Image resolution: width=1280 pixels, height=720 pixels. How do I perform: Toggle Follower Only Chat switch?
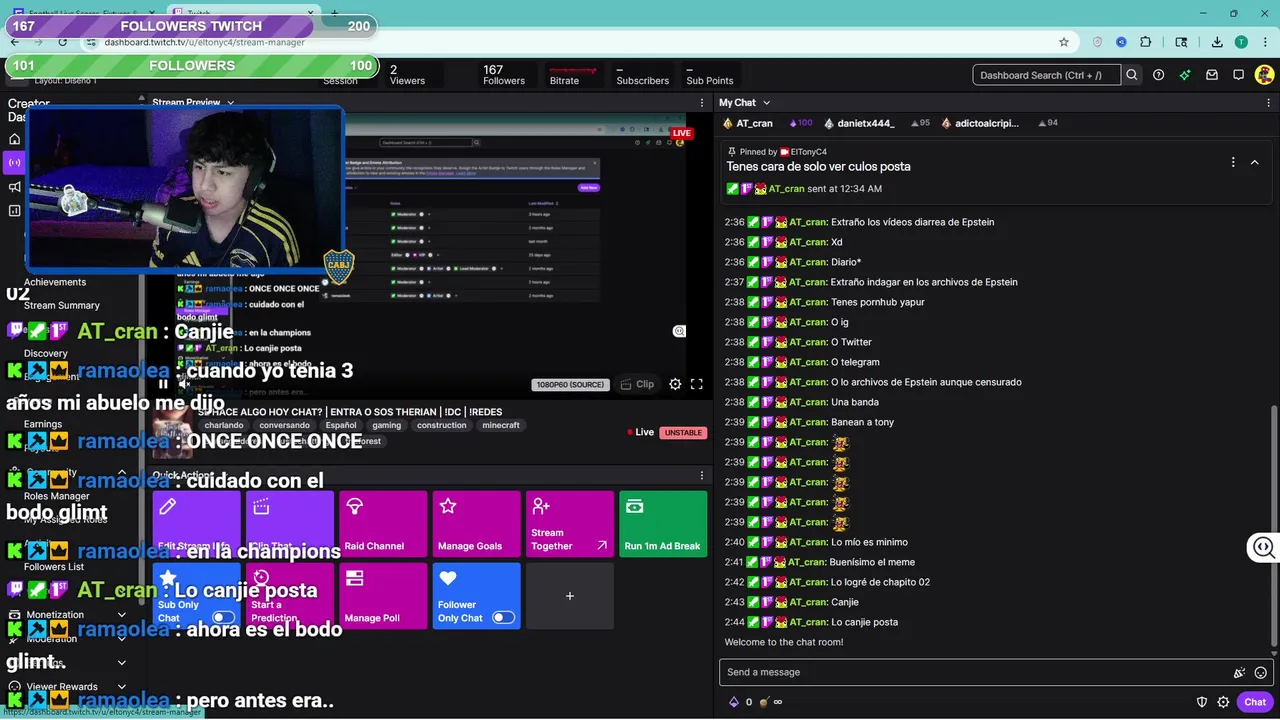[x=503, y=618]
